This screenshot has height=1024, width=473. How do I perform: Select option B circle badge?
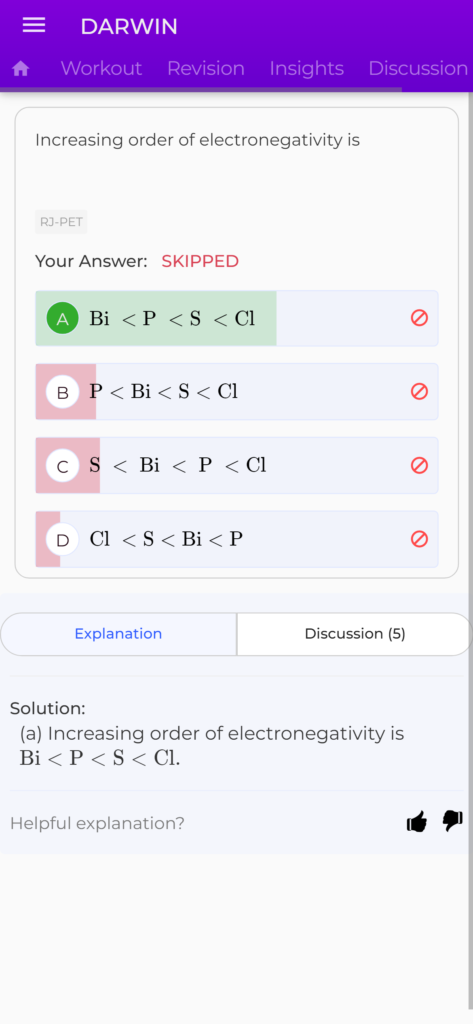coord(63,392)
